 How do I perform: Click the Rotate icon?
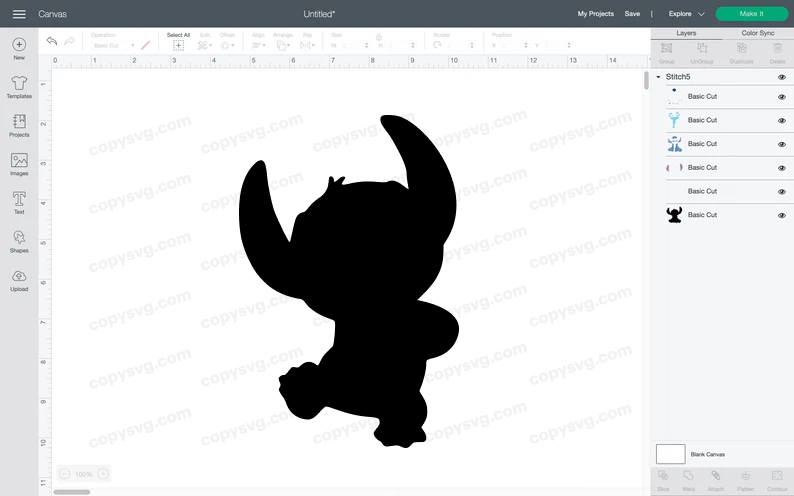[437, 45]
